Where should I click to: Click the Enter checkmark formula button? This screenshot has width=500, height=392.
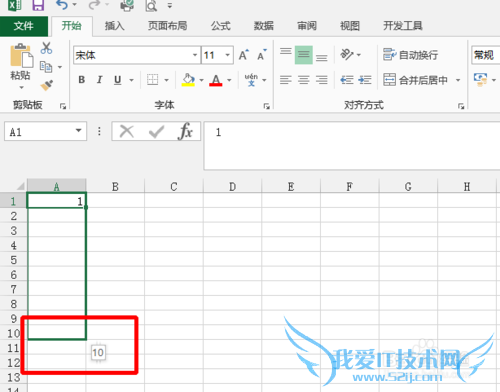156,132
